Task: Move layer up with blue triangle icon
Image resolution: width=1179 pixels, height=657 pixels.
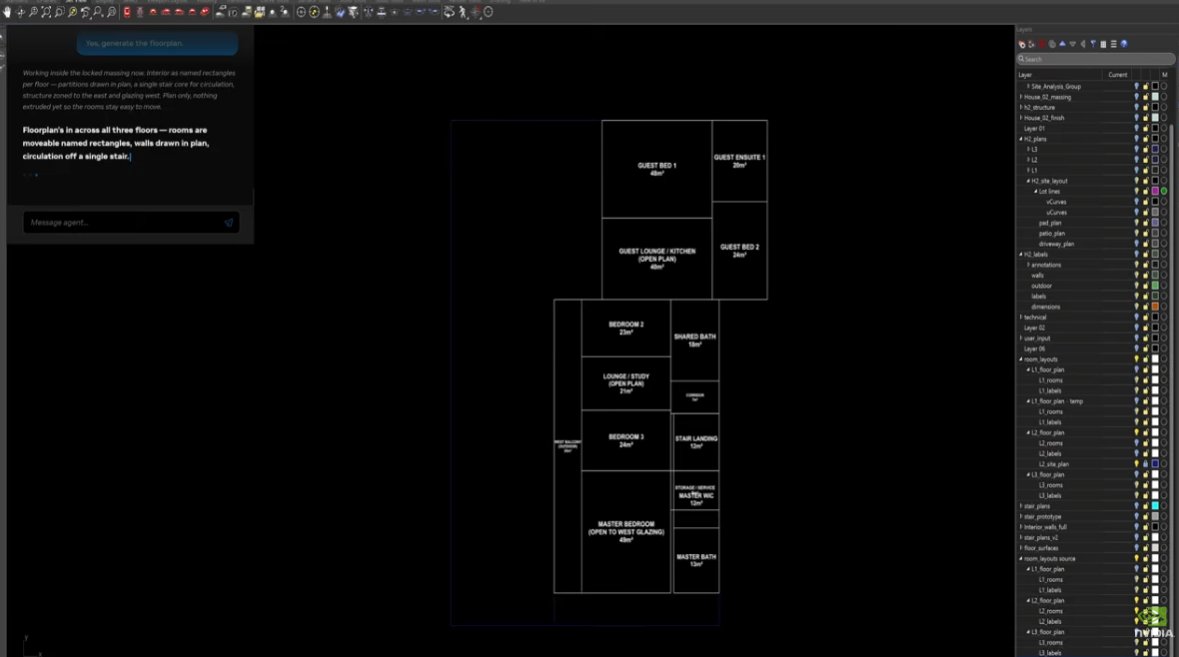Action: point(1062,44)
